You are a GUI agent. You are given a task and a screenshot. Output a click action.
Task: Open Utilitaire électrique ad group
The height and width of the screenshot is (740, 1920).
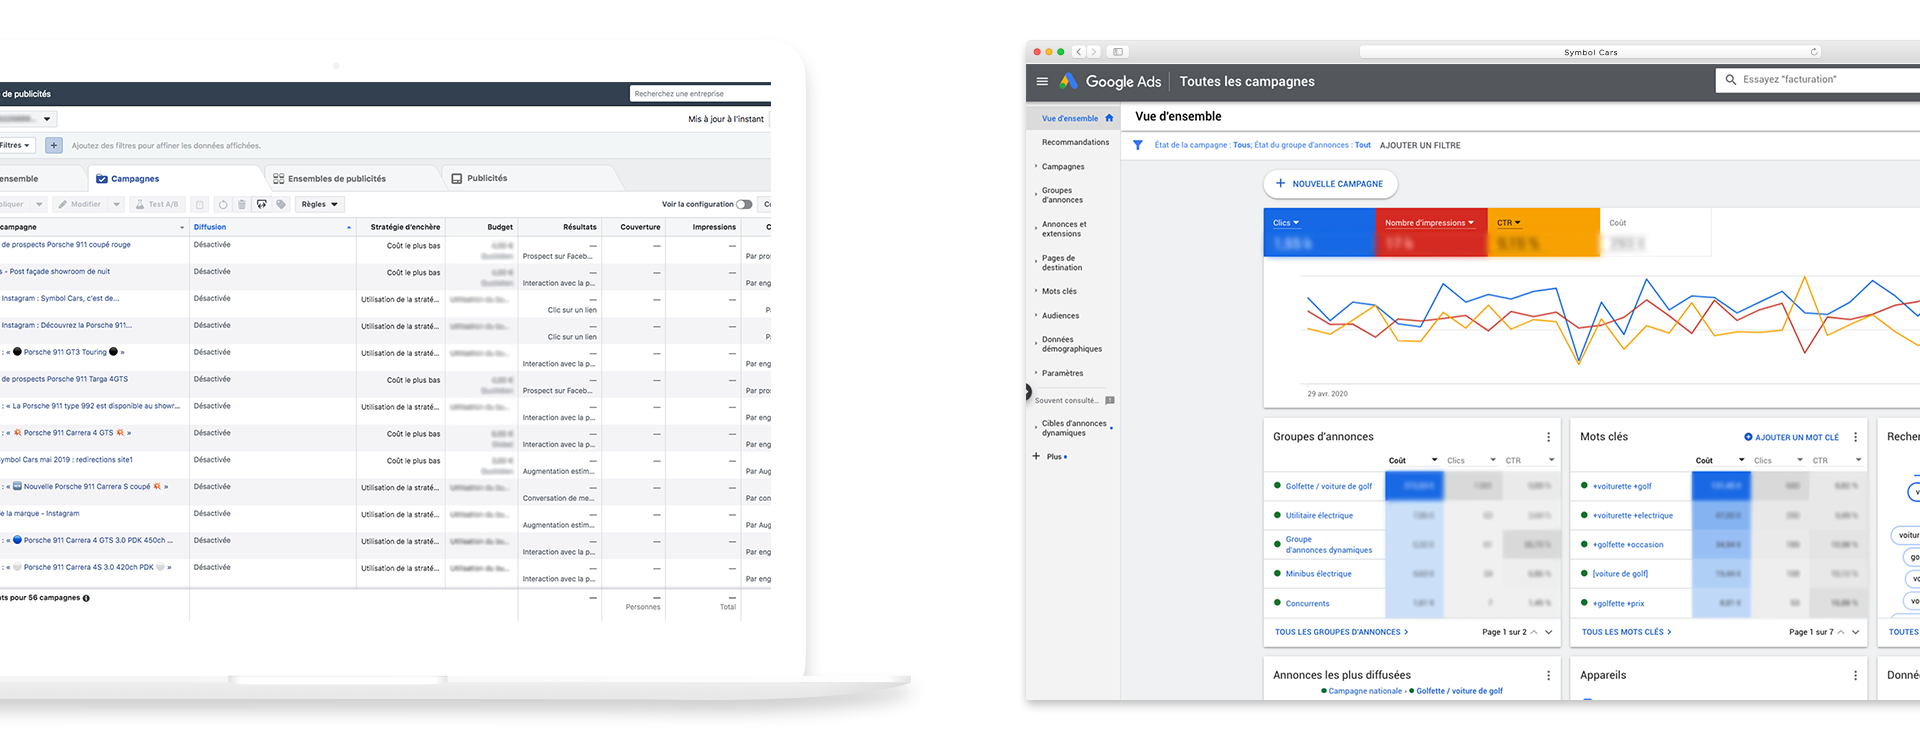1319,516
